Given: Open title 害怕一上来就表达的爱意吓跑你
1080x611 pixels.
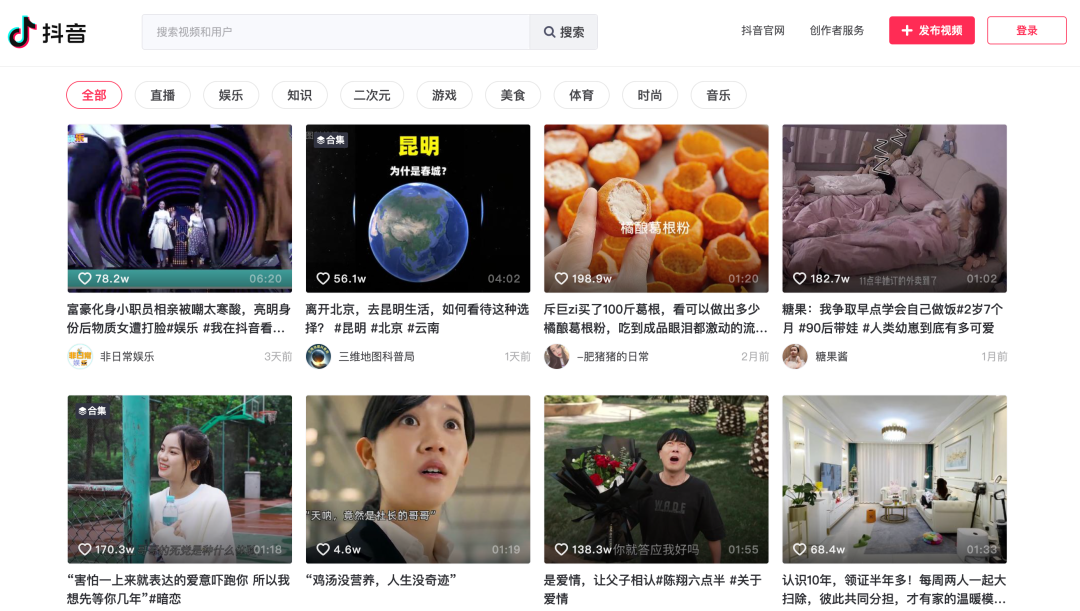Looking at the screenshot, I should tap(178, 589).
